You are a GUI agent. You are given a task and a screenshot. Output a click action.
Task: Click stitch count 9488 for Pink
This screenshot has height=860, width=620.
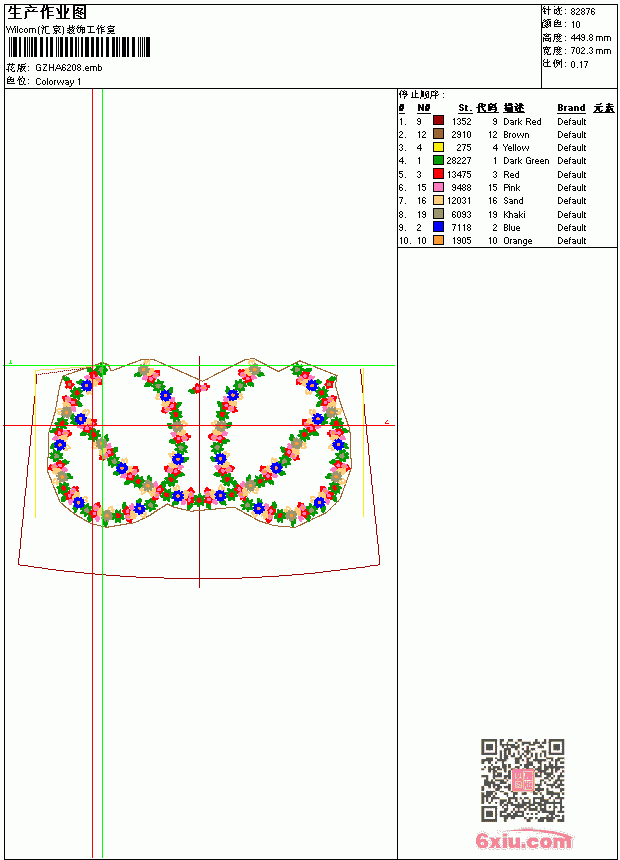(461, 188)
